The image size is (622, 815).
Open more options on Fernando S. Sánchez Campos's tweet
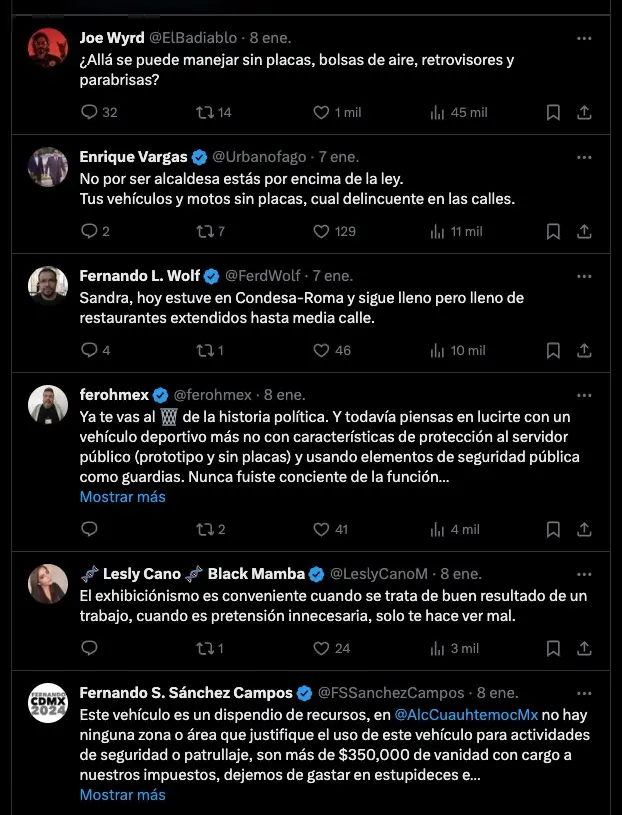tap(585, 693)
